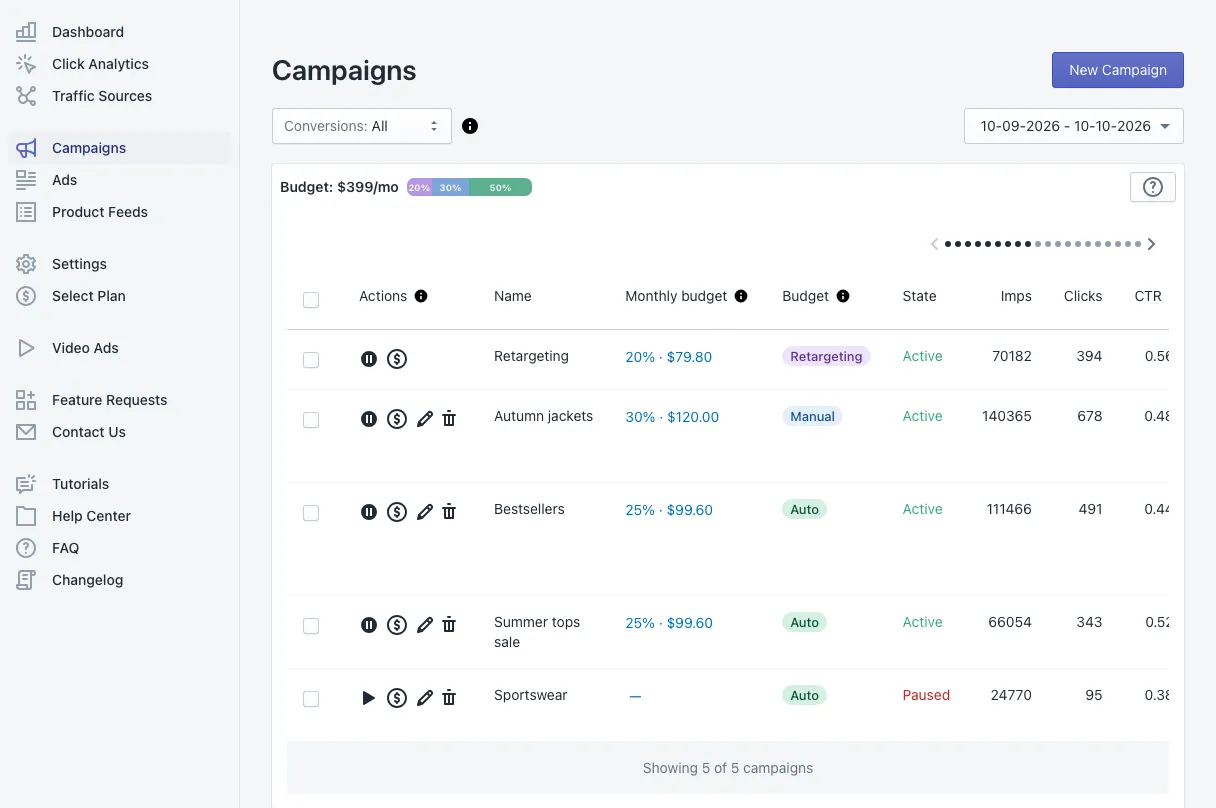Click info icon next to Conversions dropdown
This screenshot has height=808, width=1216.
pyautogui.click(x=470, y=126)
